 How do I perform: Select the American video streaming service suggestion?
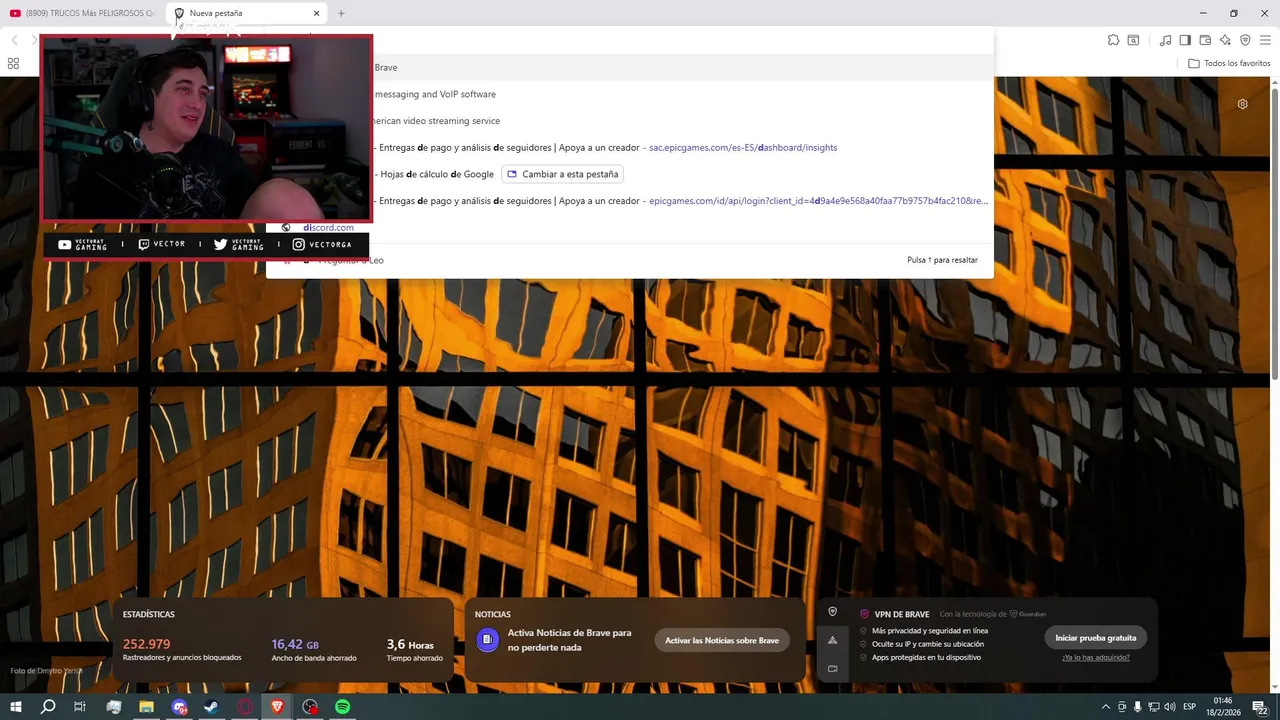coord(630,121)
